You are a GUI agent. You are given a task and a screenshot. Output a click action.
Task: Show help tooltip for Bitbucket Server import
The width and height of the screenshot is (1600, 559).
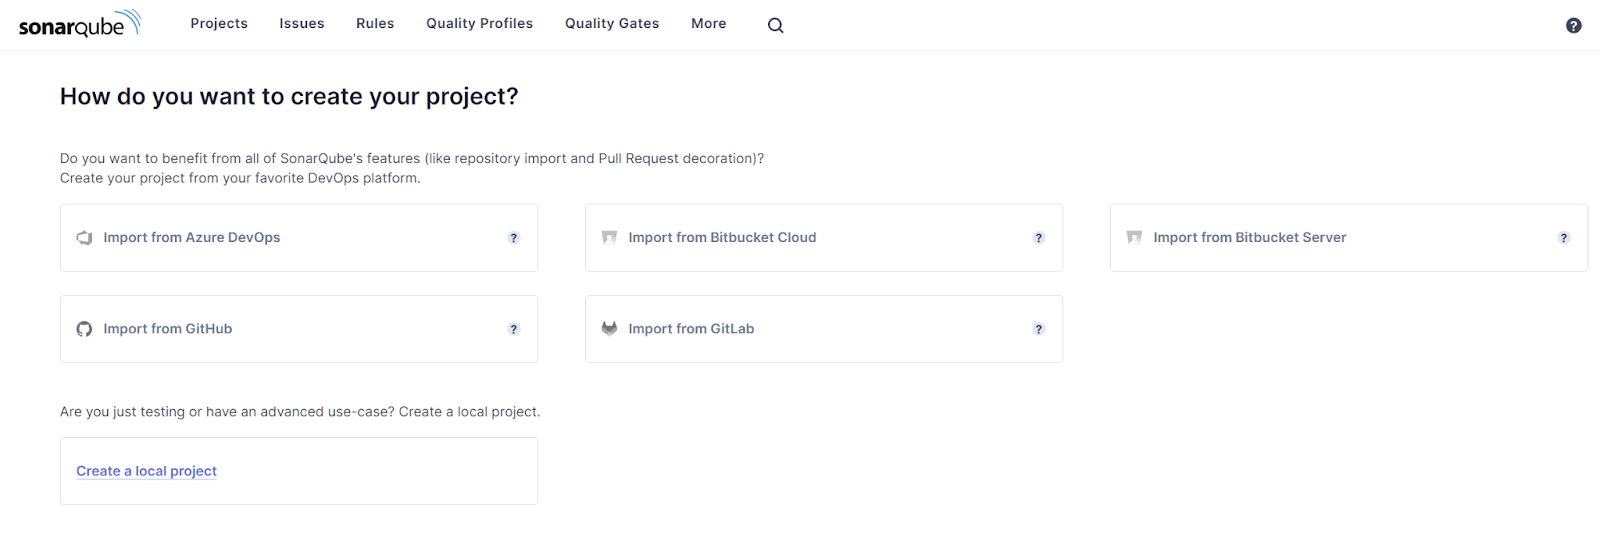pos(1563,238)
